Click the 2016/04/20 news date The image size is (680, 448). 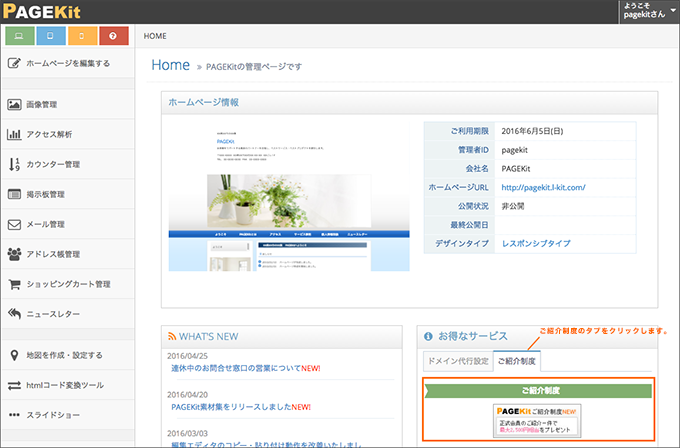(x=187, y=395)
